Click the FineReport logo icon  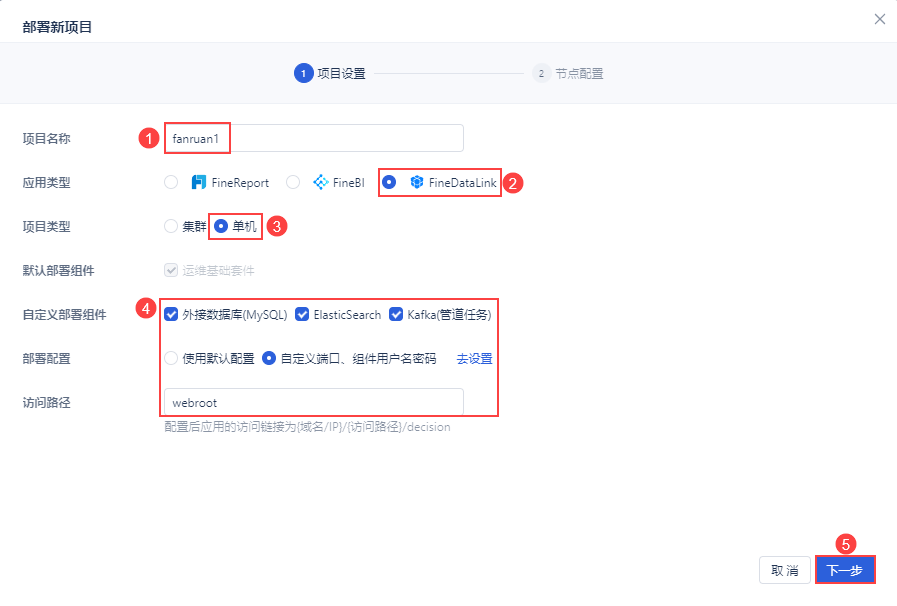tap(199, 183)
